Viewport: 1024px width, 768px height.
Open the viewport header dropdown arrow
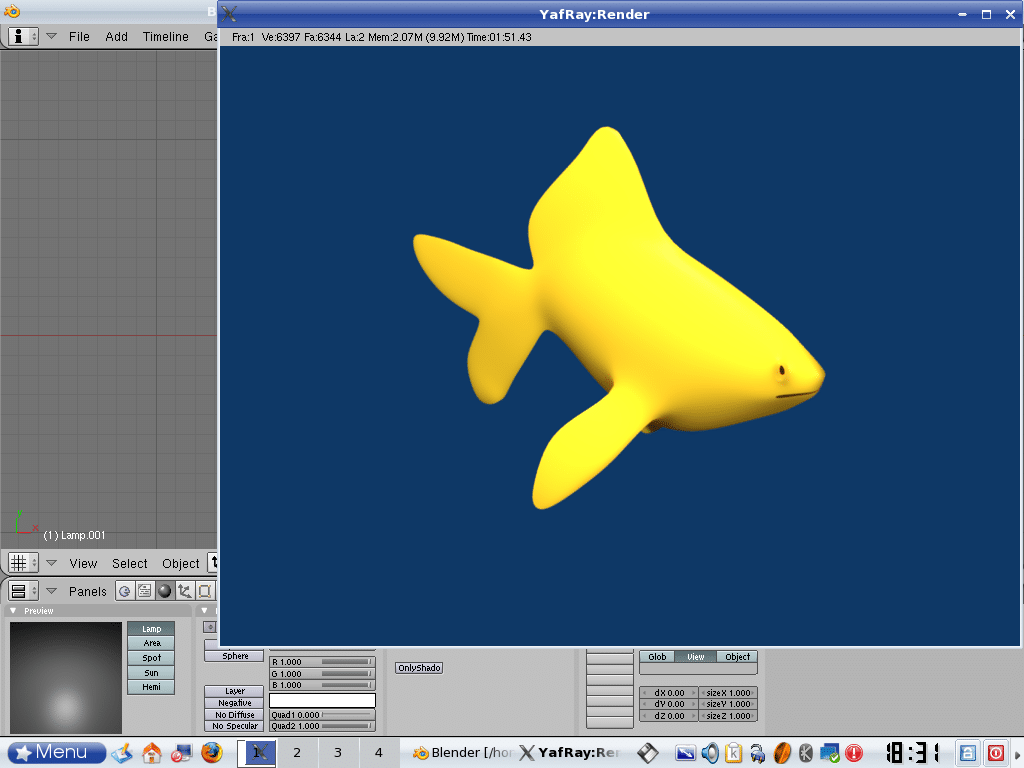[52, 562]
